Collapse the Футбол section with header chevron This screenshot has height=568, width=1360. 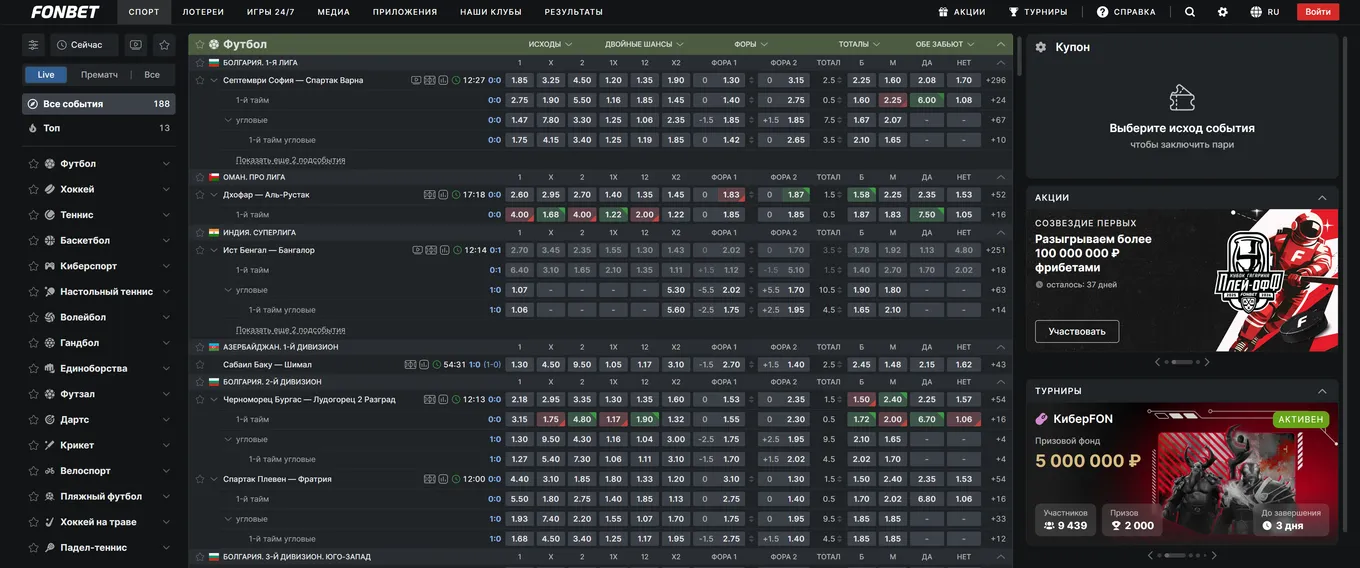pyautogui.click(x=1000, y=44)
